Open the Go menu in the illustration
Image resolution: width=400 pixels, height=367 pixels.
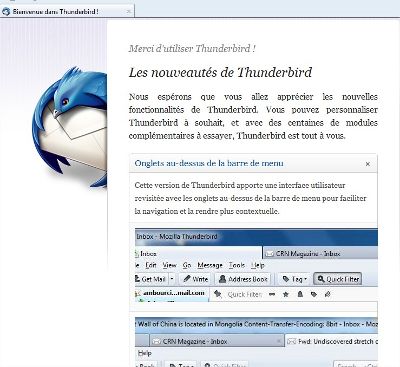(x=187, y=265)
